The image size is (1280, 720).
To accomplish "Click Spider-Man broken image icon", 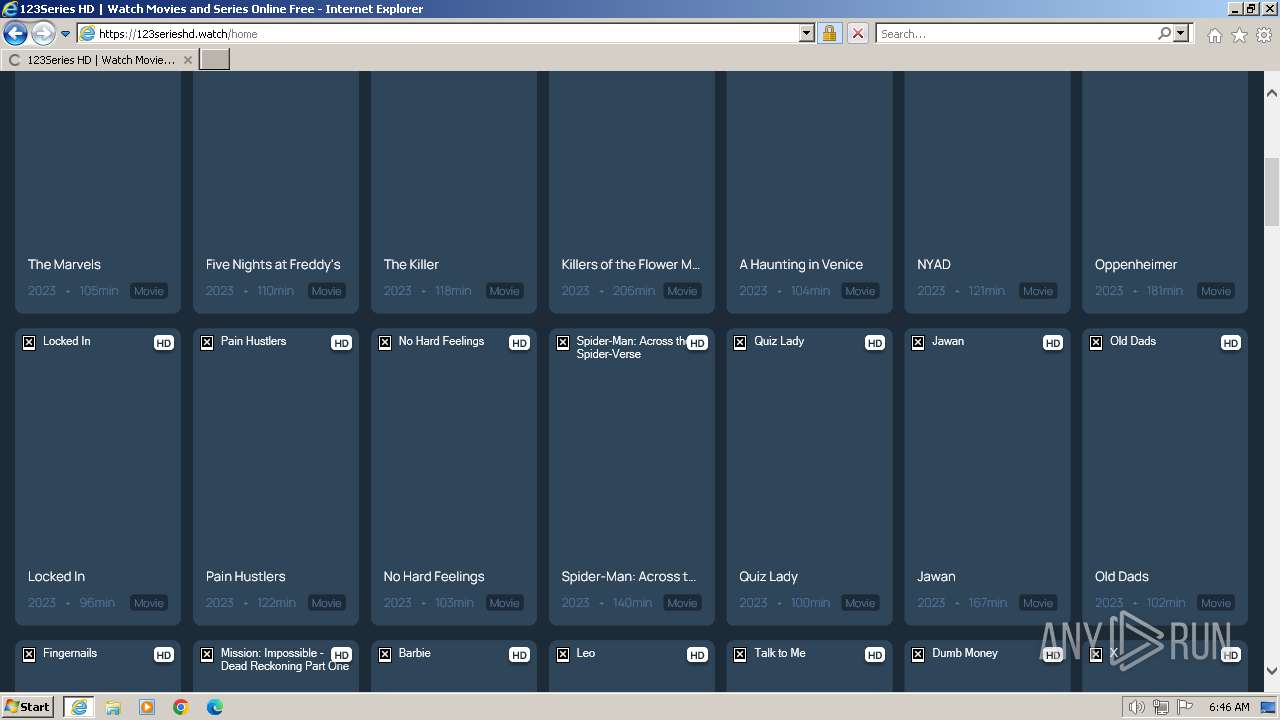I will coord(563,343).
